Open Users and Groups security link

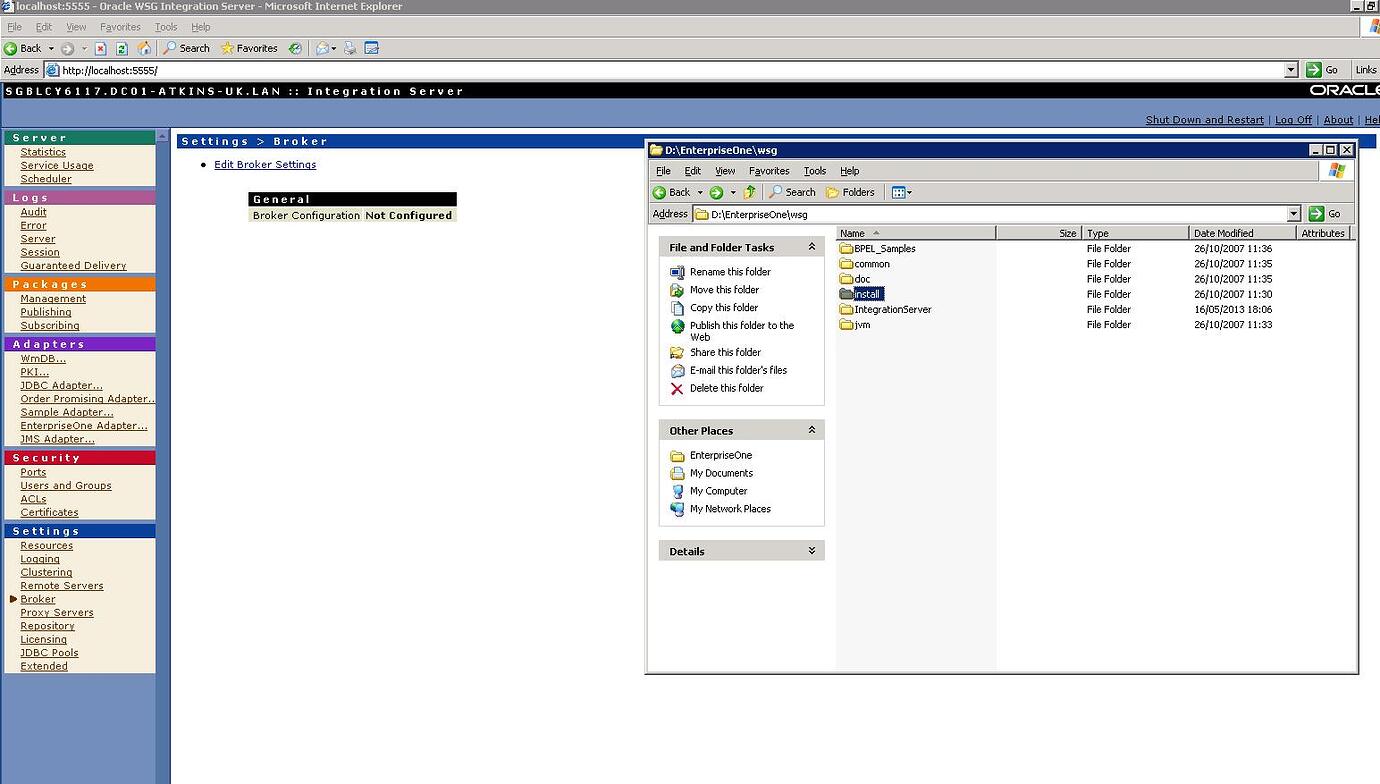click(x=66, y=486)
